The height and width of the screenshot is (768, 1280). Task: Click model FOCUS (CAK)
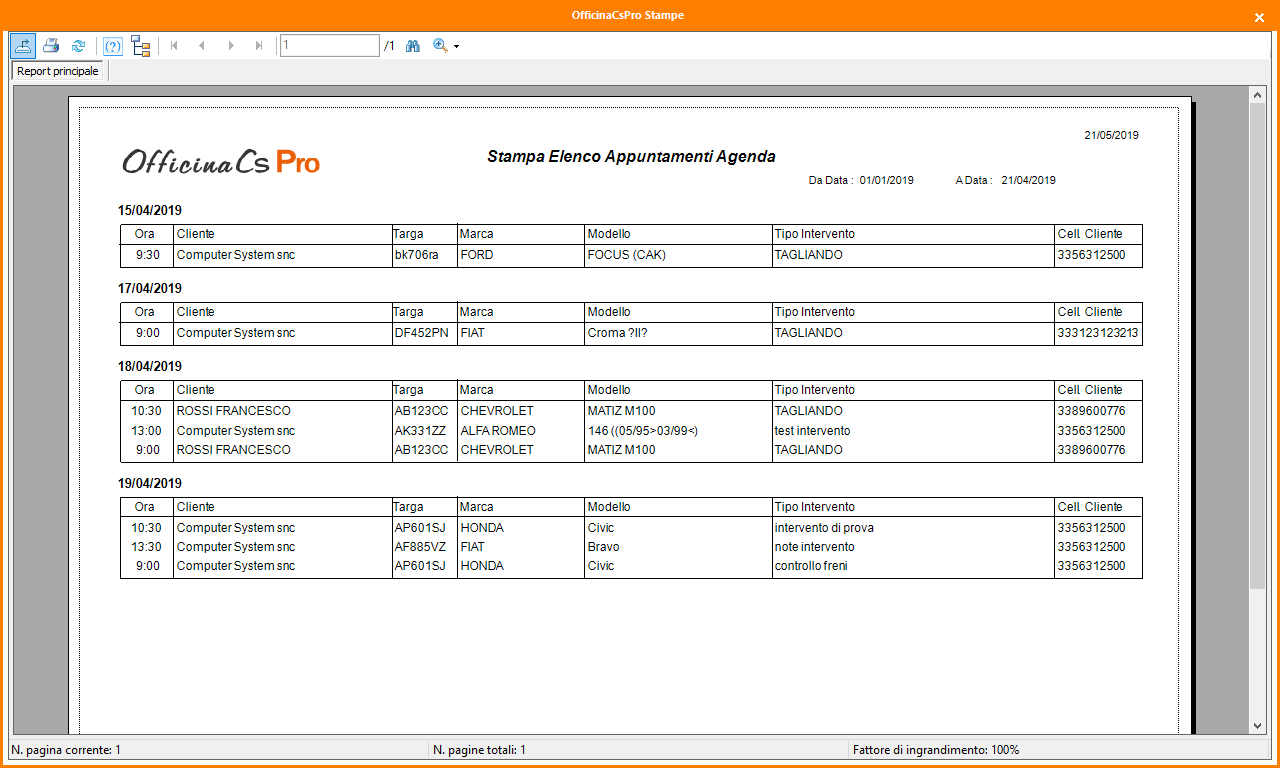(627, 255)
